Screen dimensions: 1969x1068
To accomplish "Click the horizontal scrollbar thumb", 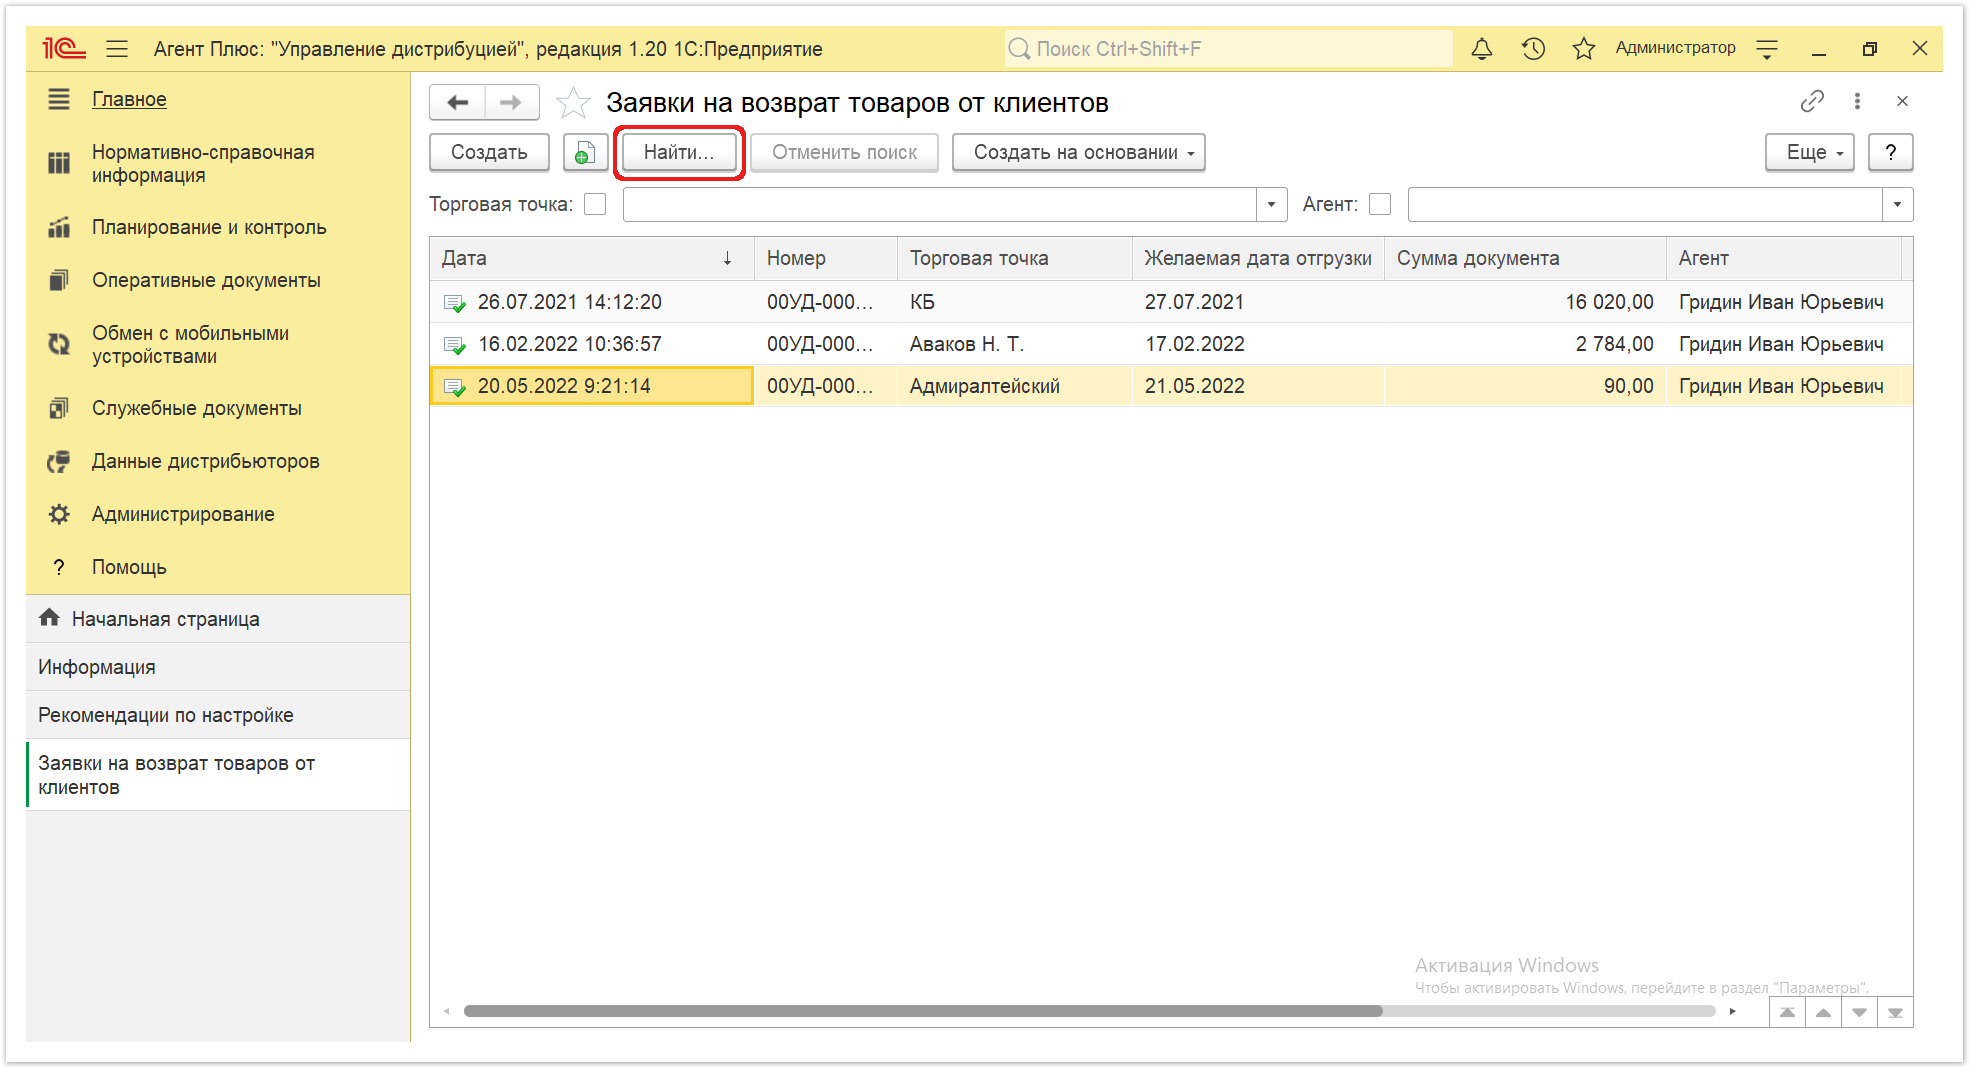I will coord(923,1011).
